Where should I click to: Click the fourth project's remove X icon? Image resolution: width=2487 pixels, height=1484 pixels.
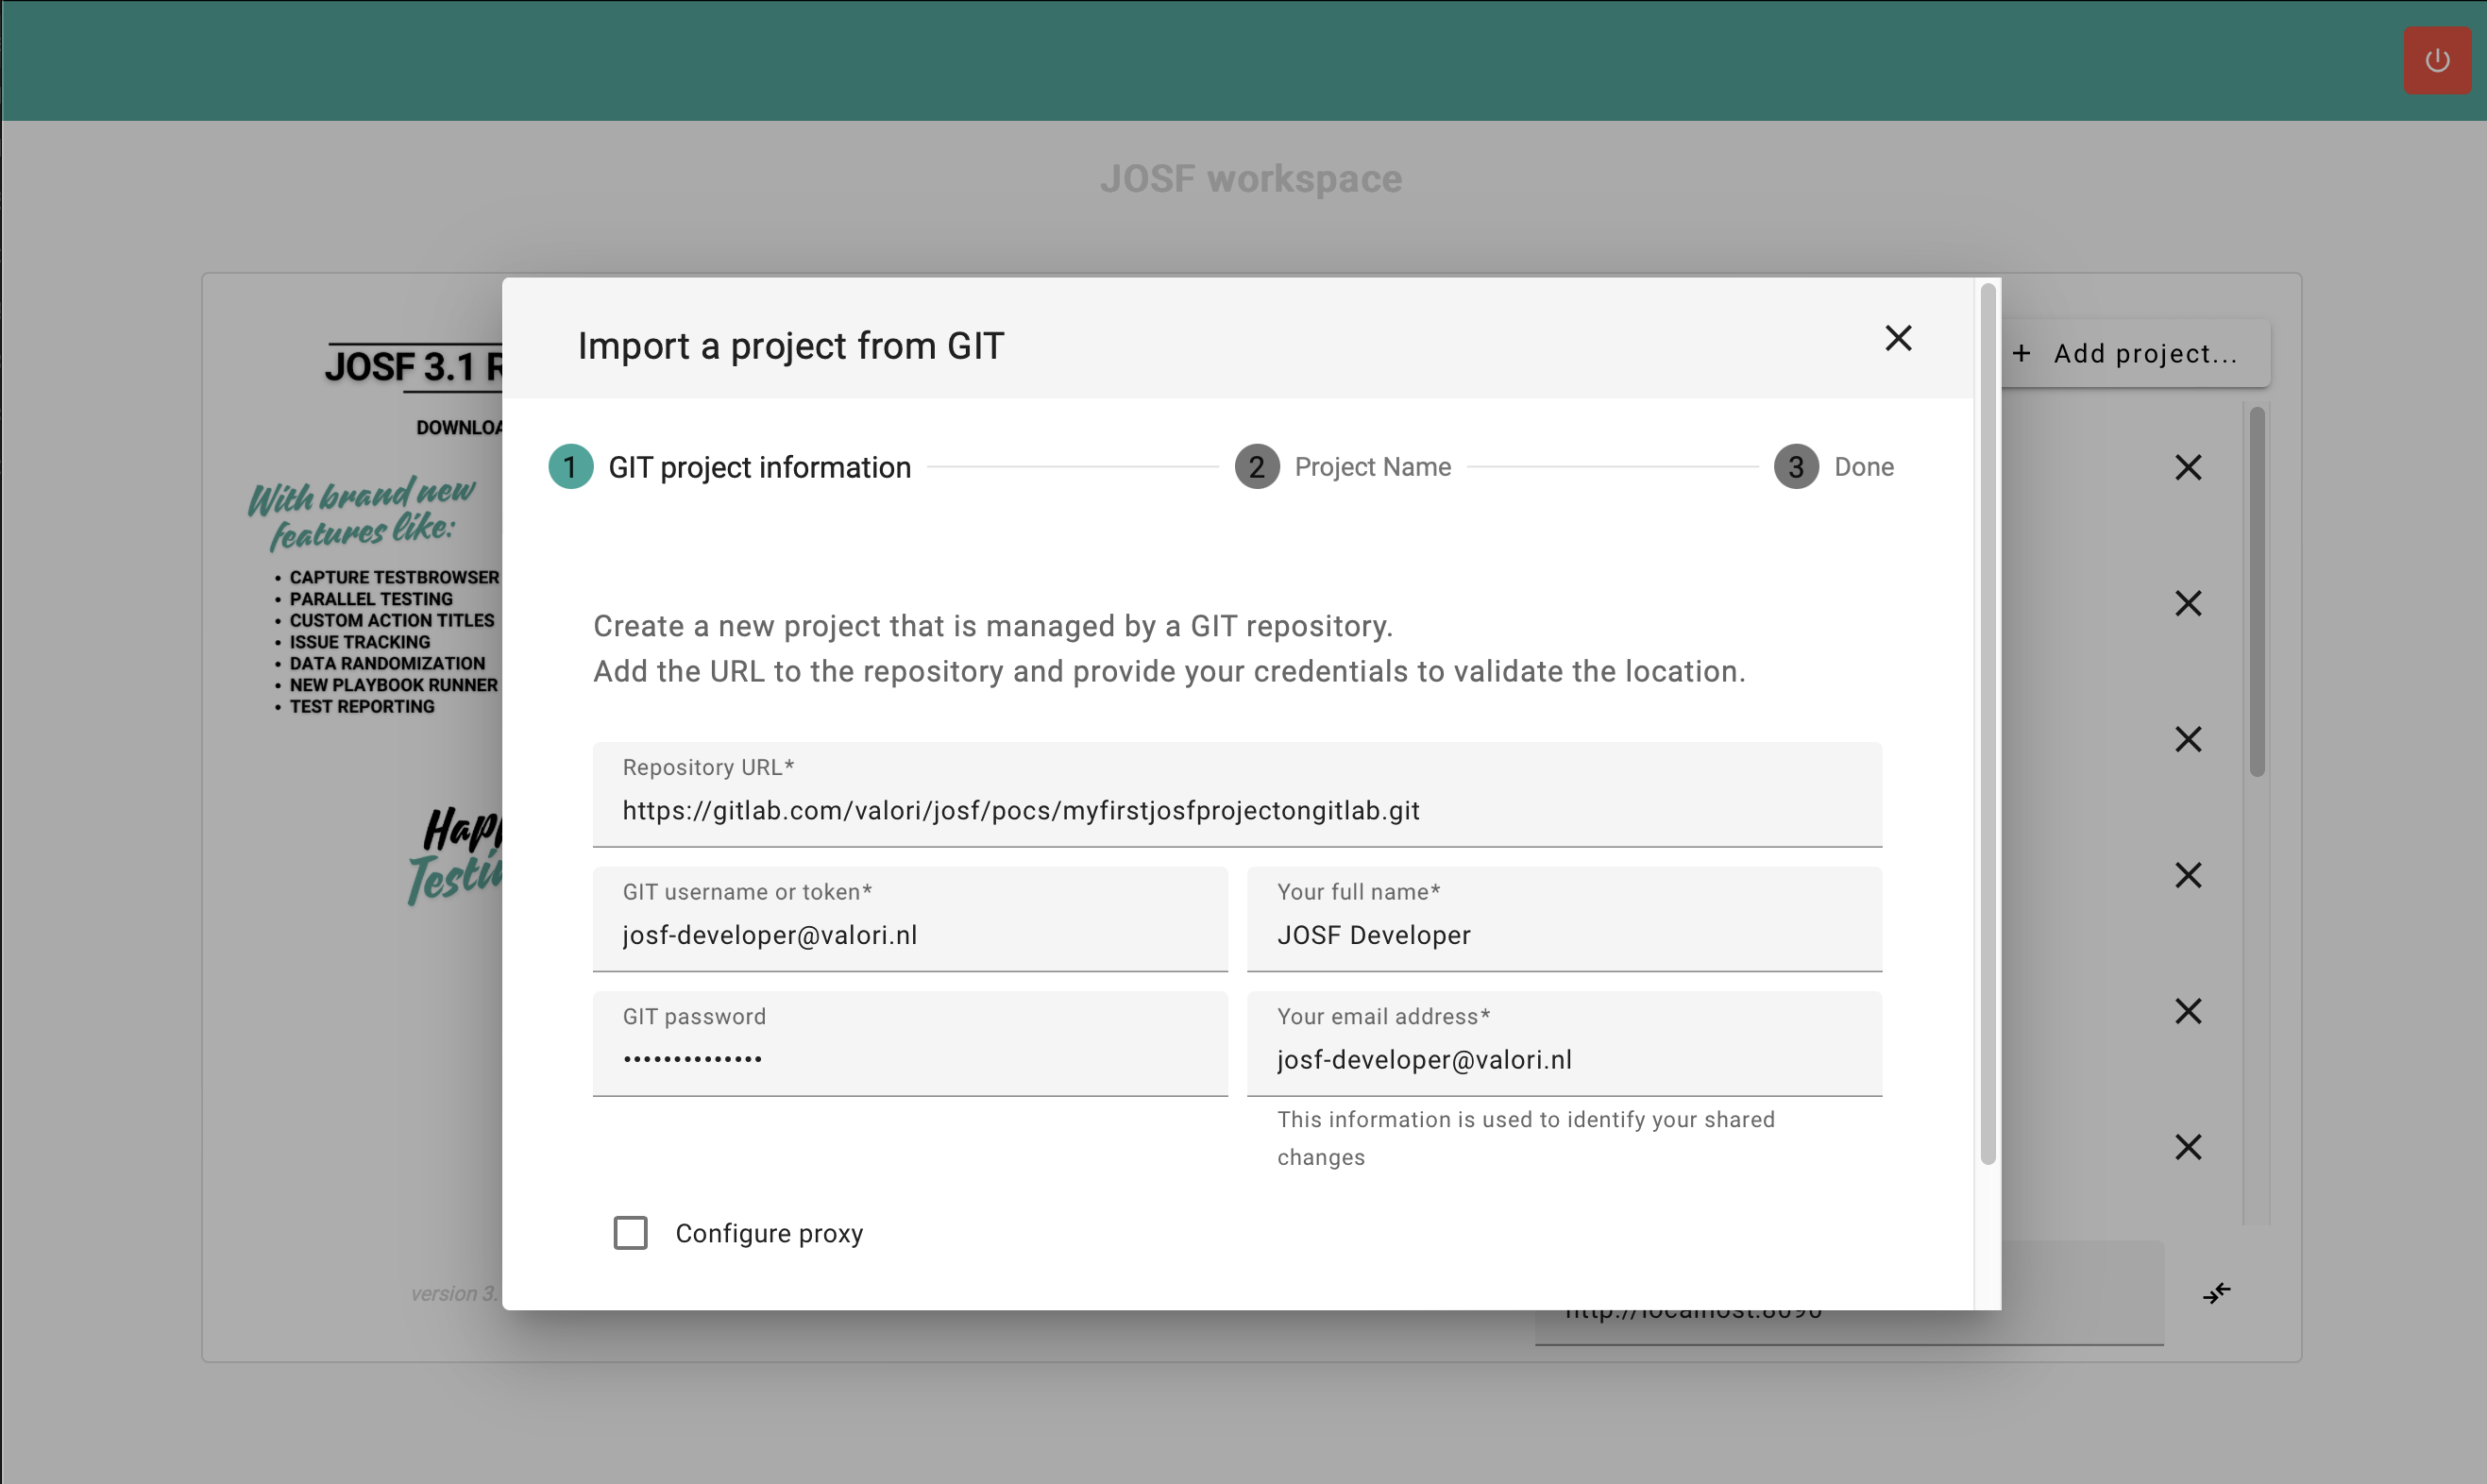point(2187,875)
